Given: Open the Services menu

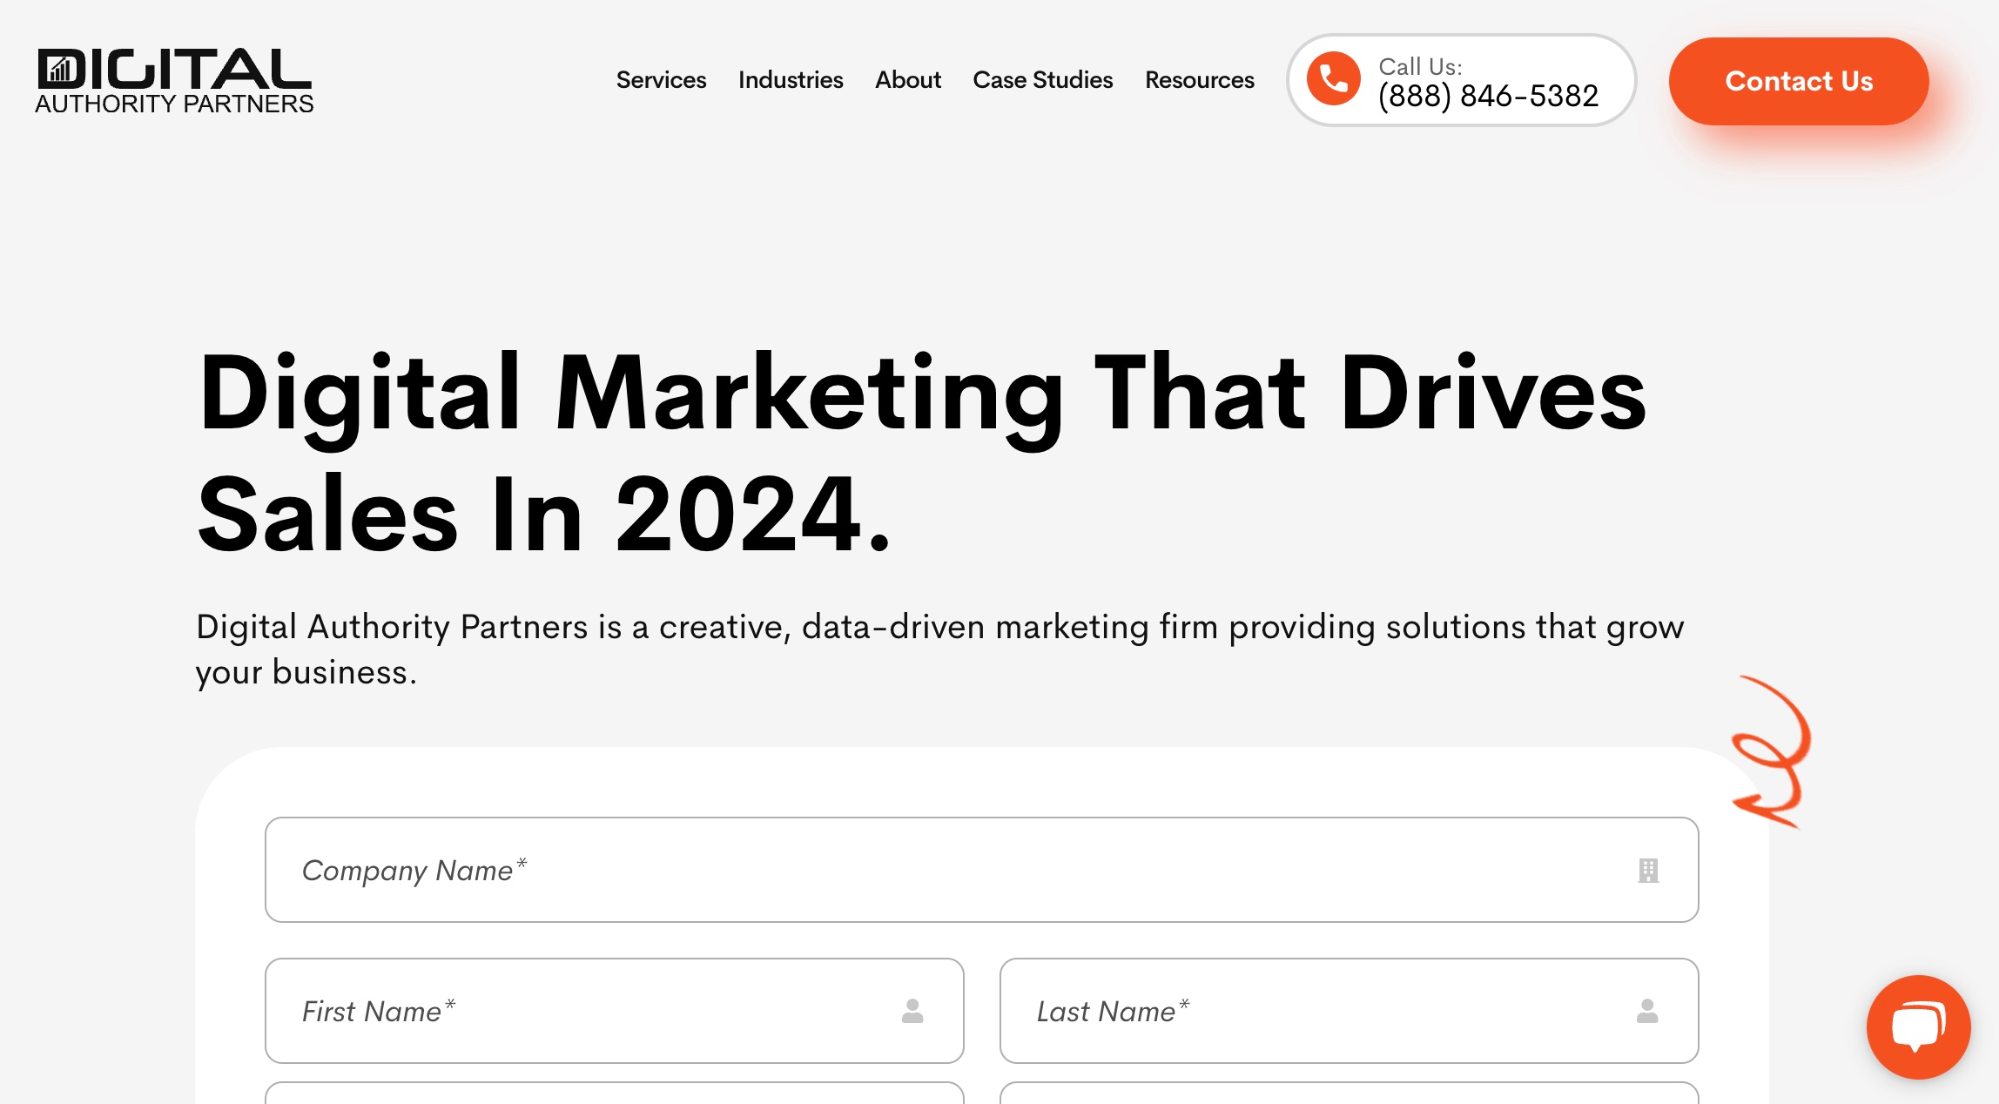Looking at the screenshot, I should pos(661,80).
